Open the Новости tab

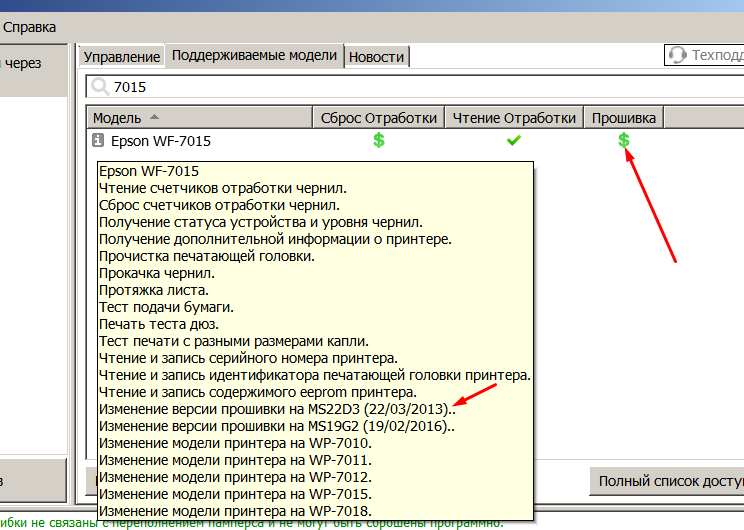pos(376,56)
